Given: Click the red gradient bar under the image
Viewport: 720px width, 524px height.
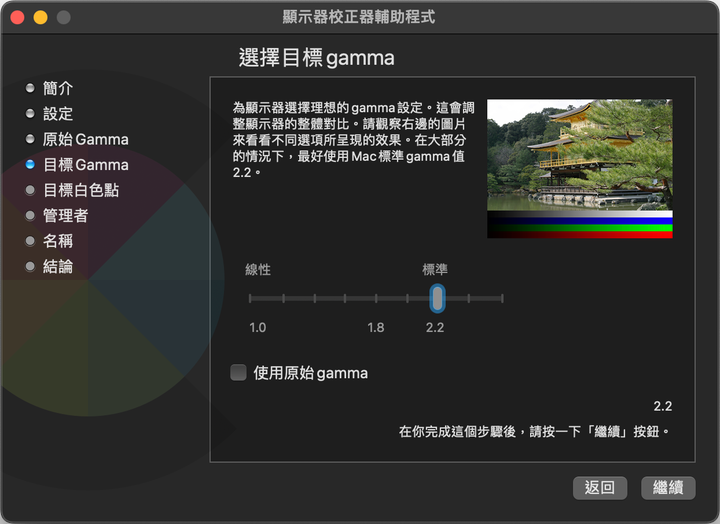Looking at the screenshot, I should pyautogui.click(x=579, y=235).
